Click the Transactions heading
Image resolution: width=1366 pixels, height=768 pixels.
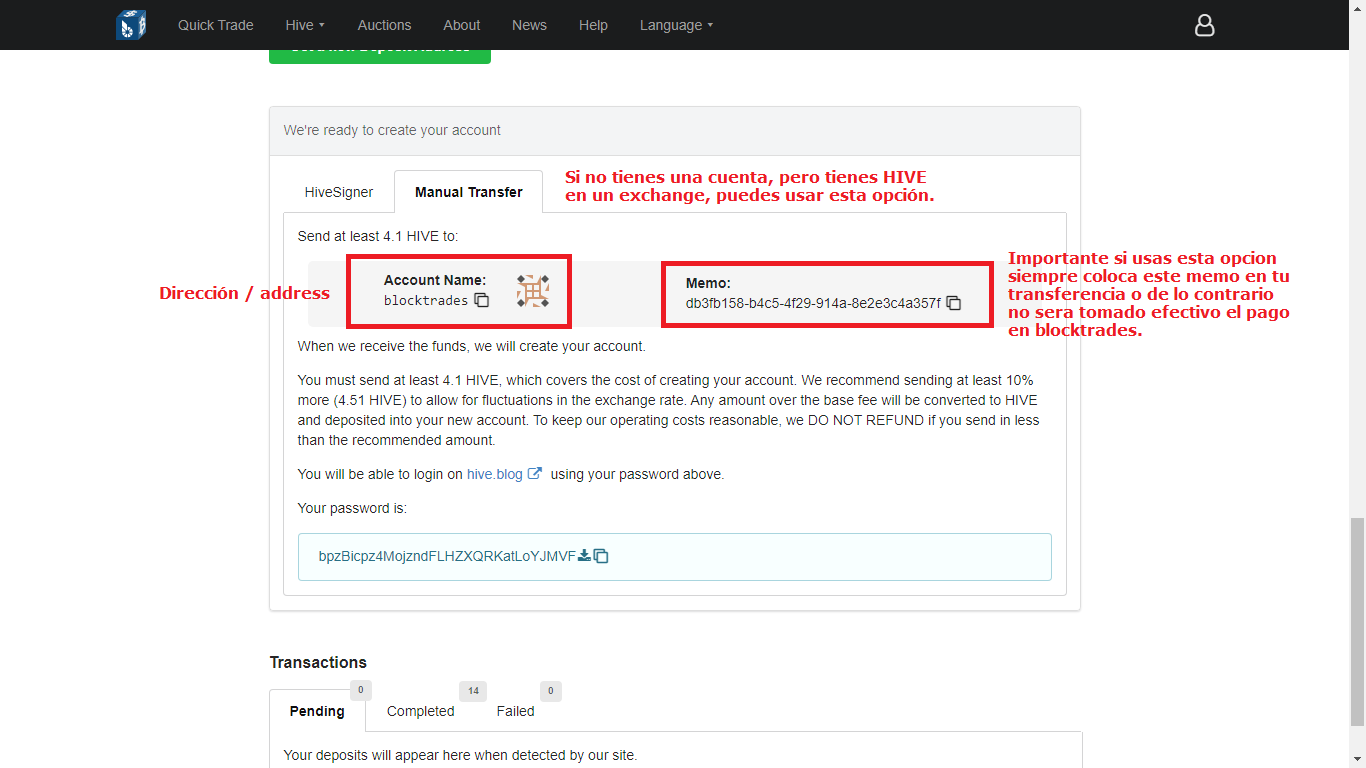(x=318, y=662)
